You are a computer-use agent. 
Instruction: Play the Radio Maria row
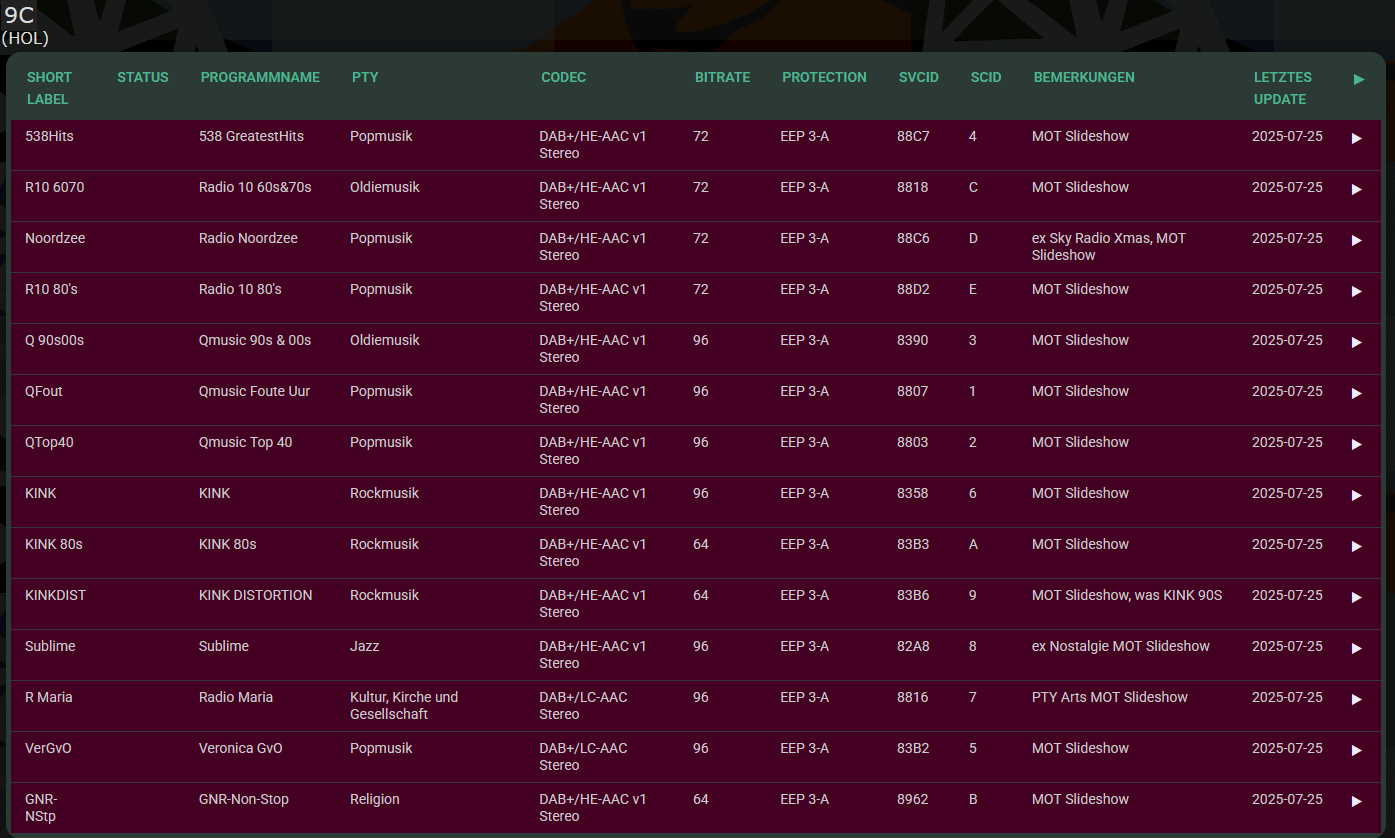pos(1356,699)
